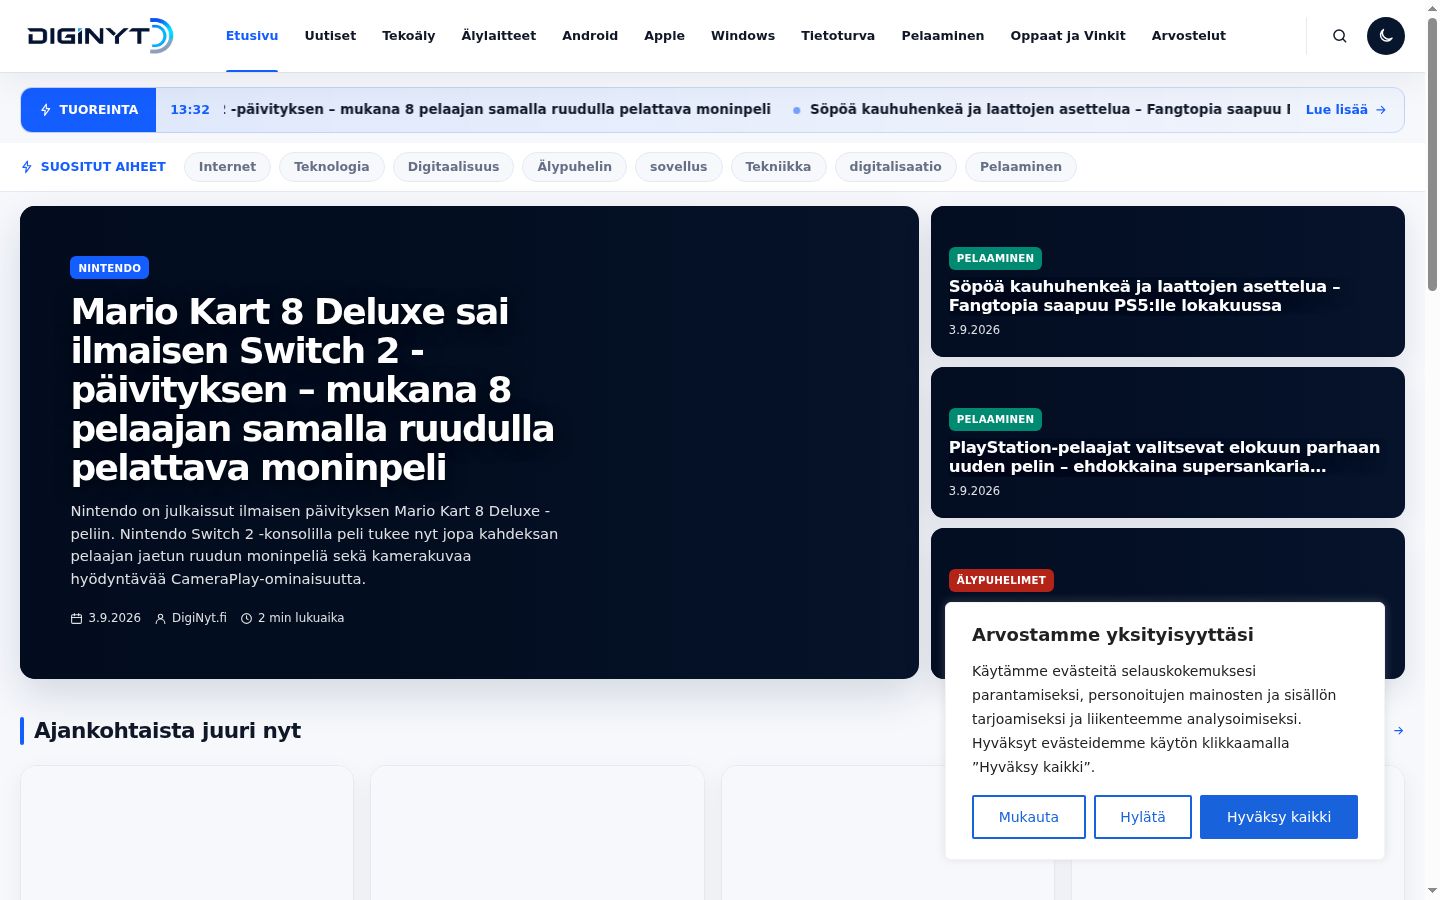Click the Tuoreinta ticker label
Image resolution: width=1440 pixels, height=900 pixels.
(x=89, y=110)
